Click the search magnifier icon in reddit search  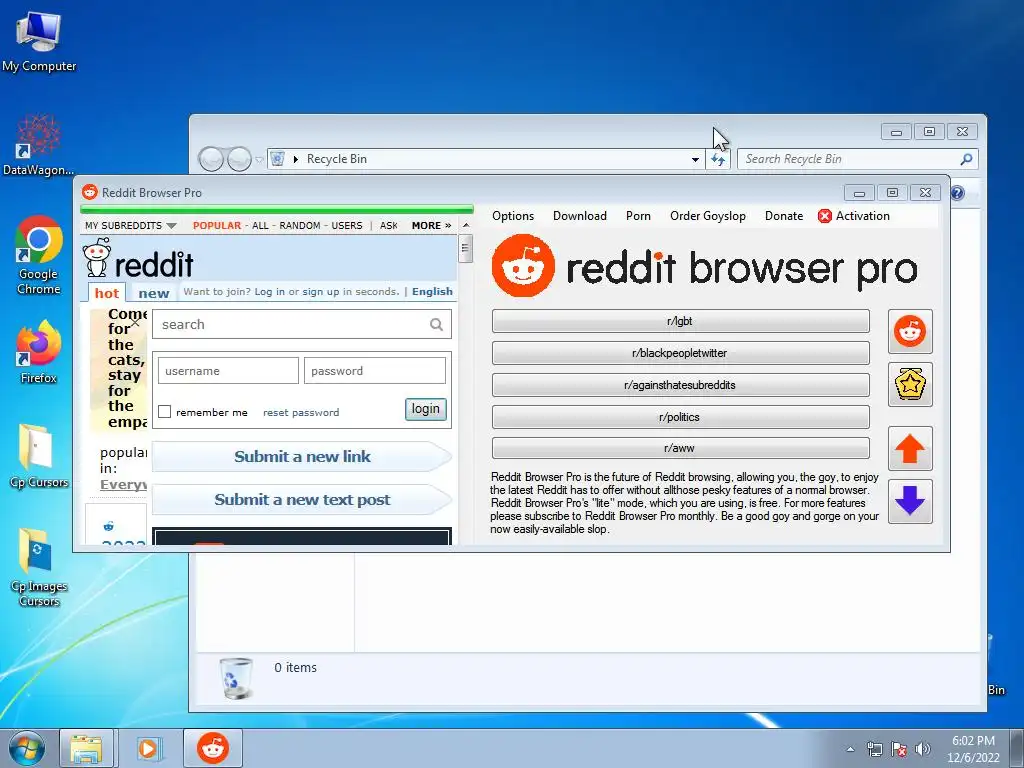point(436,325)
